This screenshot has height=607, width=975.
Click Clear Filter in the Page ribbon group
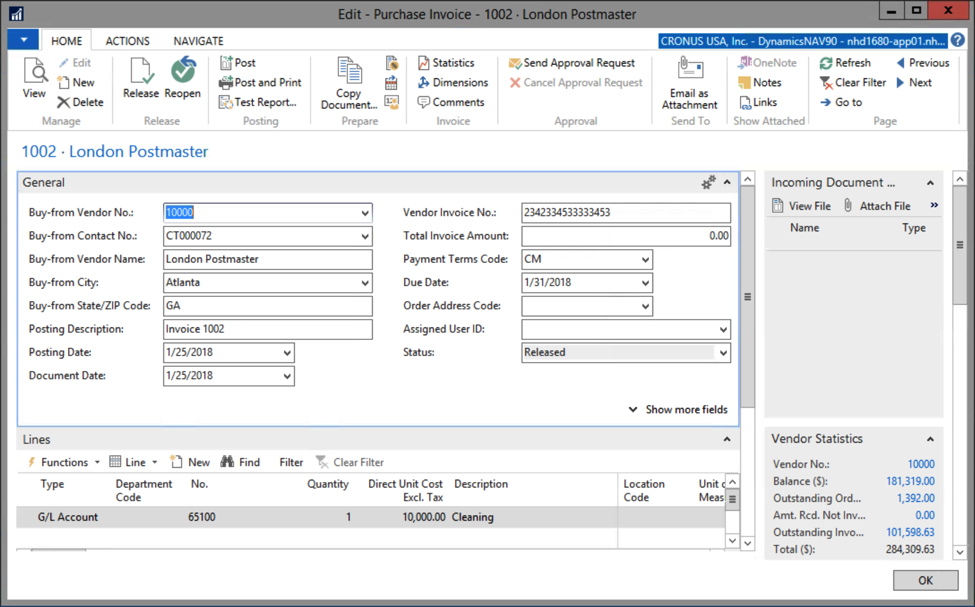(853, 82)
